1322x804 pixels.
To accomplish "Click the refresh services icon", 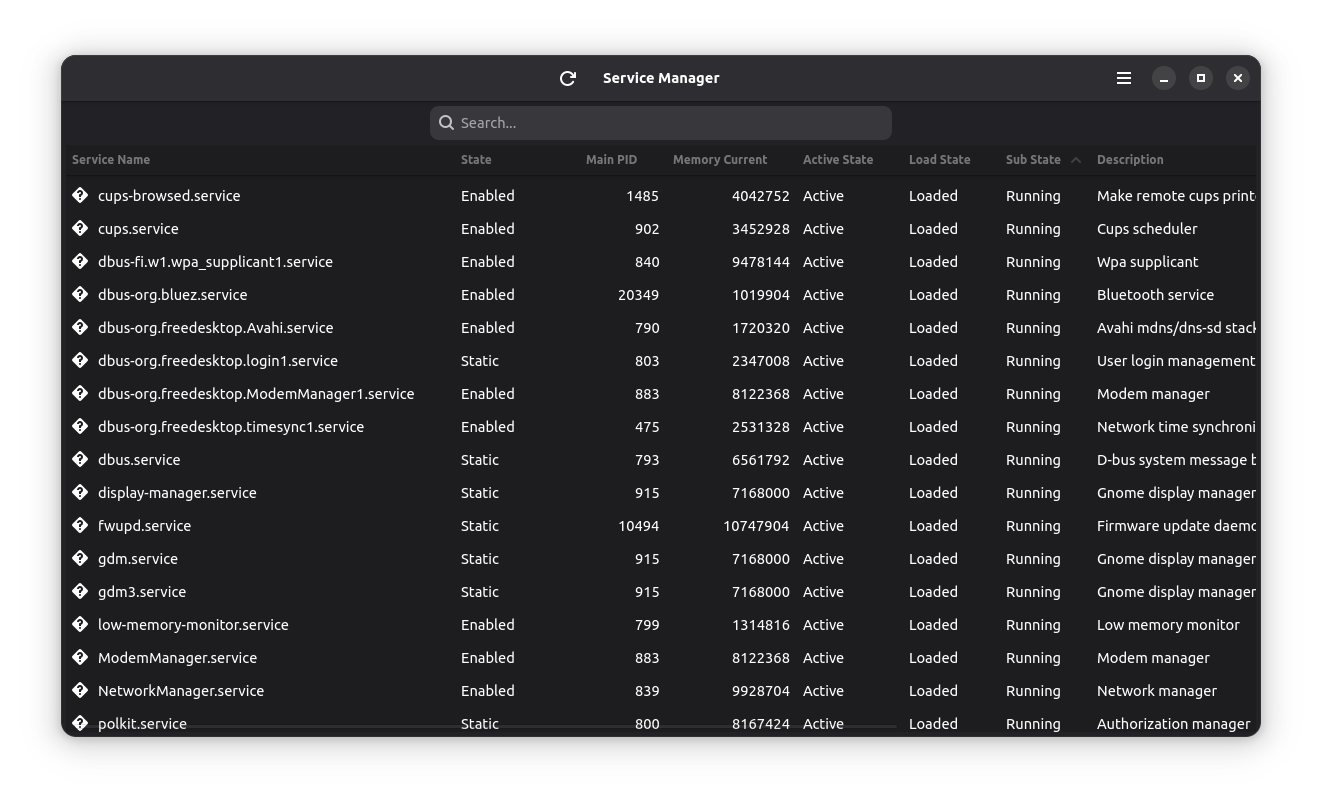I will tap(568, 78).
